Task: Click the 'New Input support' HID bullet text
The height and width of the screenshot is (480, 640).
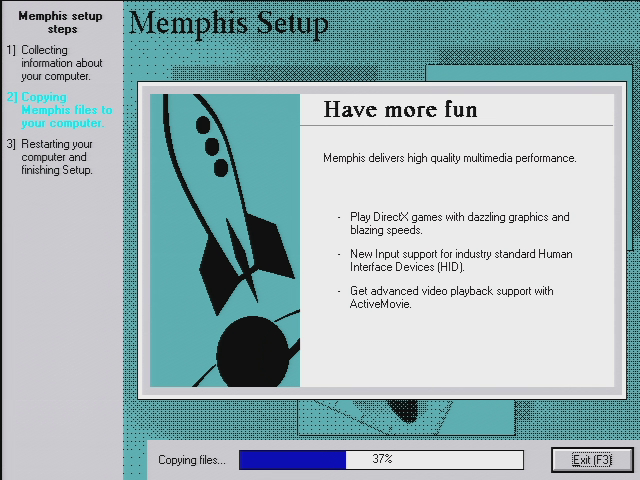Action: coord(461,260)
